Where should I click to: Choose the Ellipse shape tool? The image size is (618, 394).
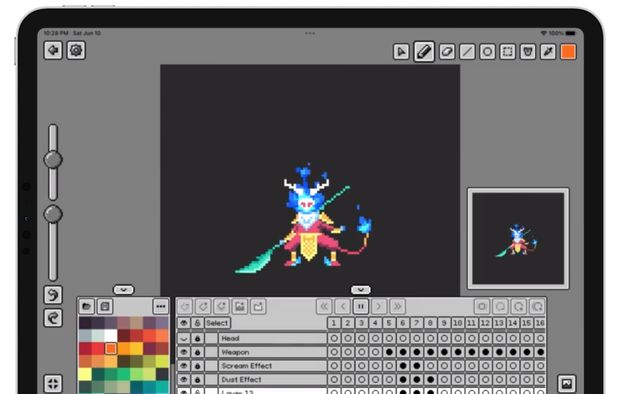click(488, 52)
